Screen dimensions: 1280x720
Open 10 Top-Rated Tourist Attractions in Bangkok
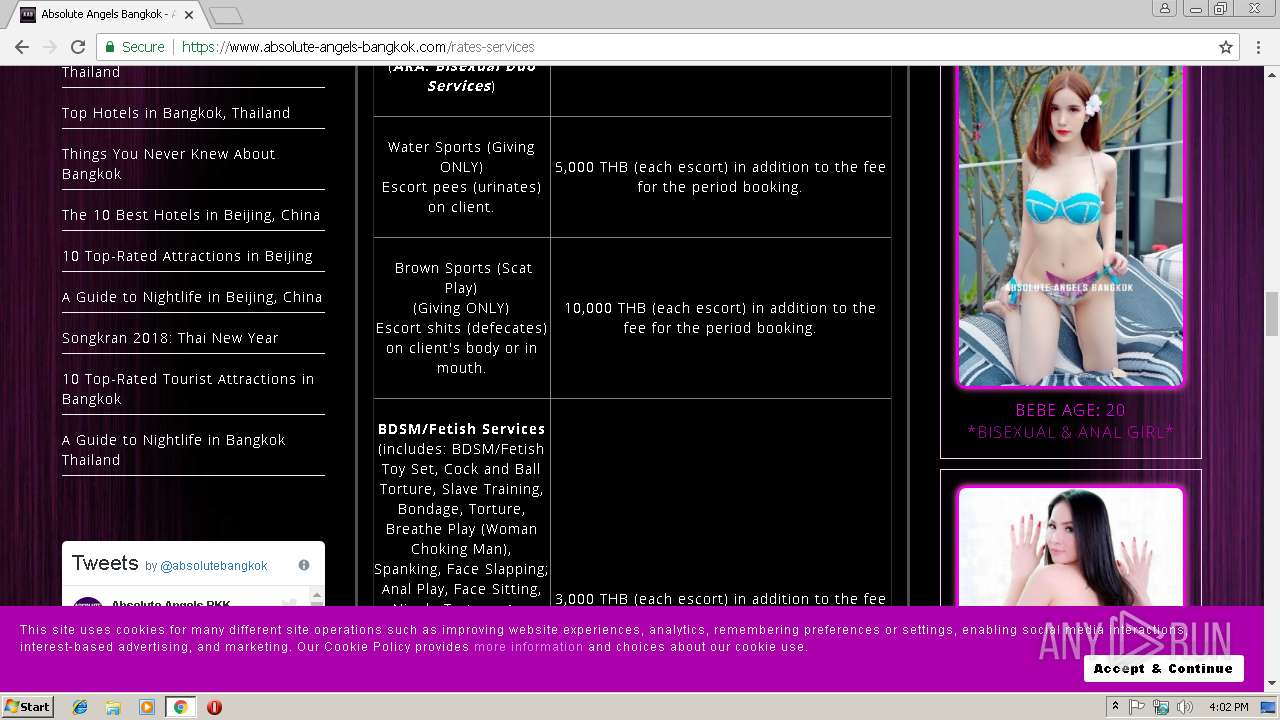[x=188, y=389]
